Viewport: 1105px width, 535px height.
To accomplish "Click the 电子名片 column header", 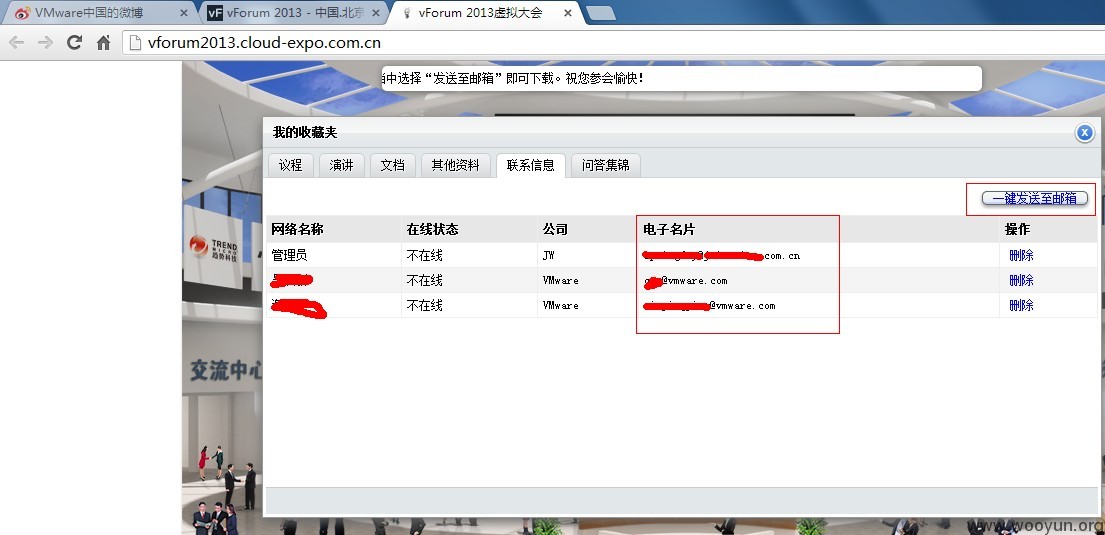I will (669, 230).
